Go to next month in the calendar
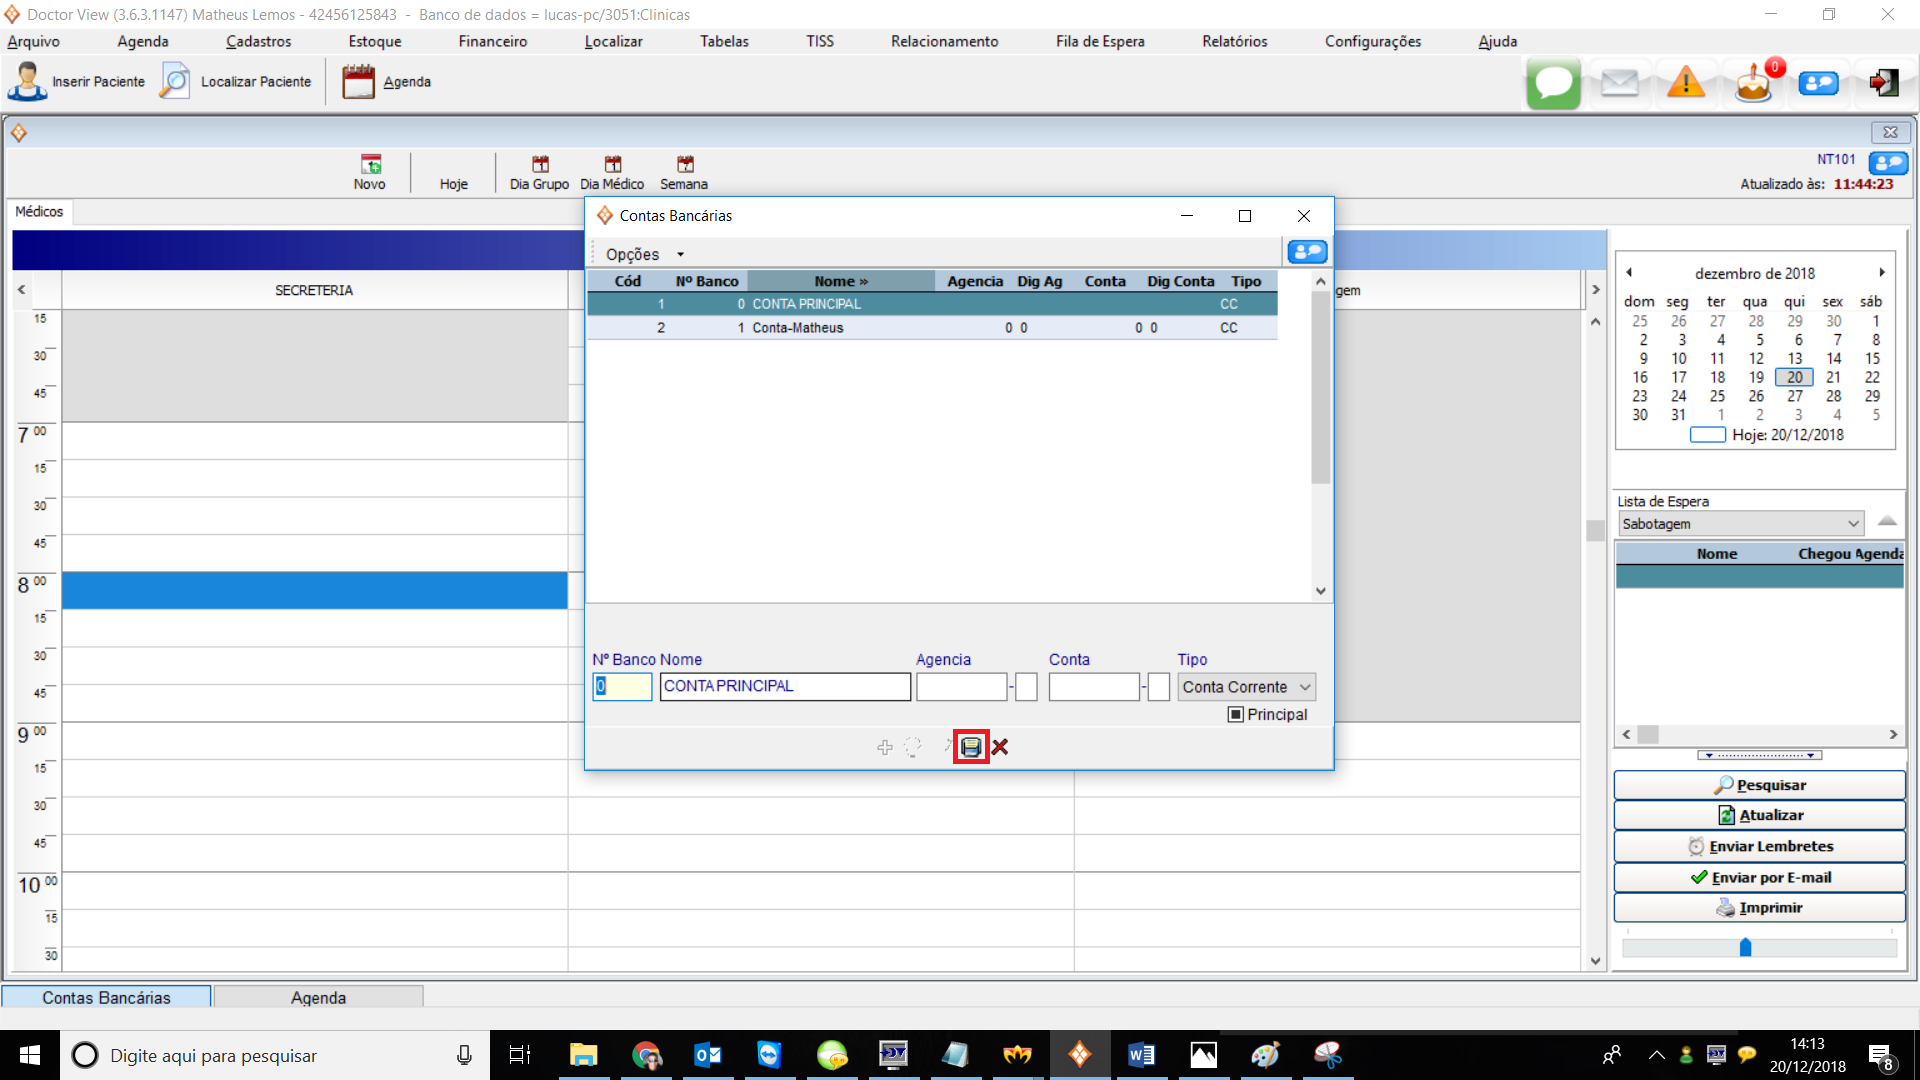Viewport: 1920px width, 1080px height. click(x=1881, y=273)
